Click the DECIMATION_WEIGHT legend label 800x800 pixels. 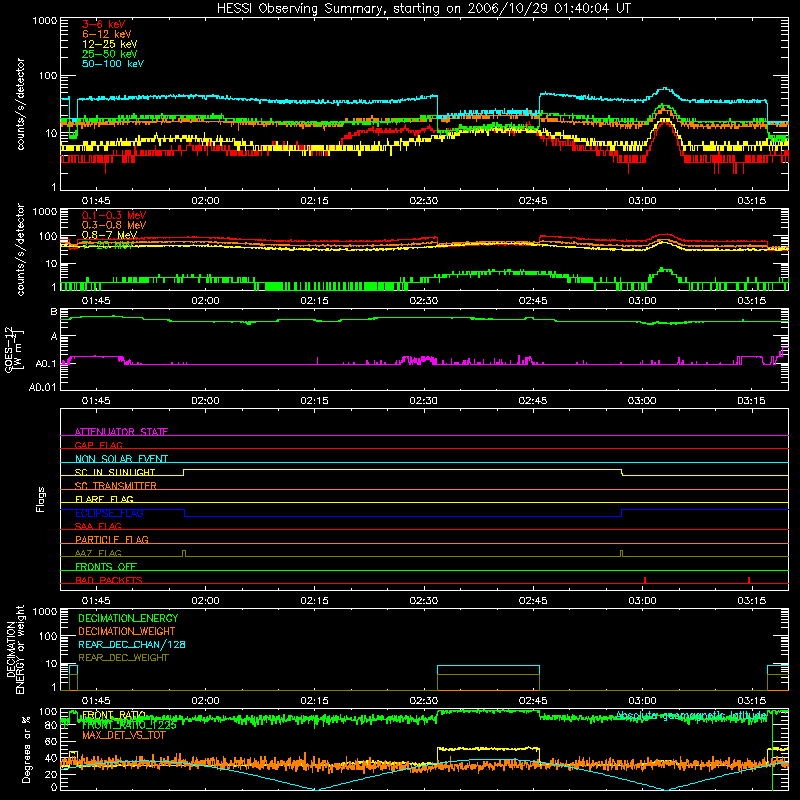pyautogui.click(x=127, y=631)
